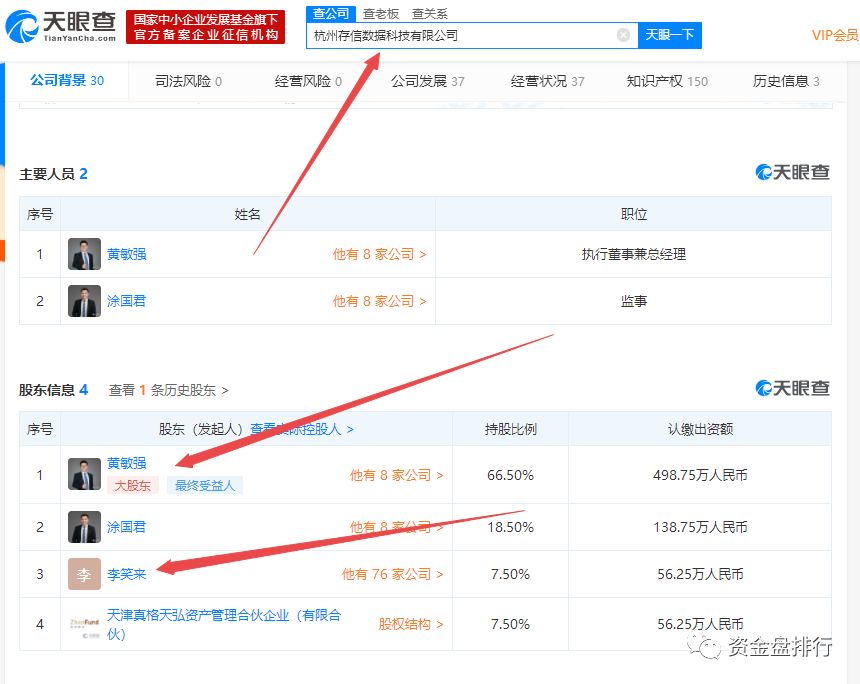Click ZhenFund logo in shareholder row 4

tap(84, 626)
